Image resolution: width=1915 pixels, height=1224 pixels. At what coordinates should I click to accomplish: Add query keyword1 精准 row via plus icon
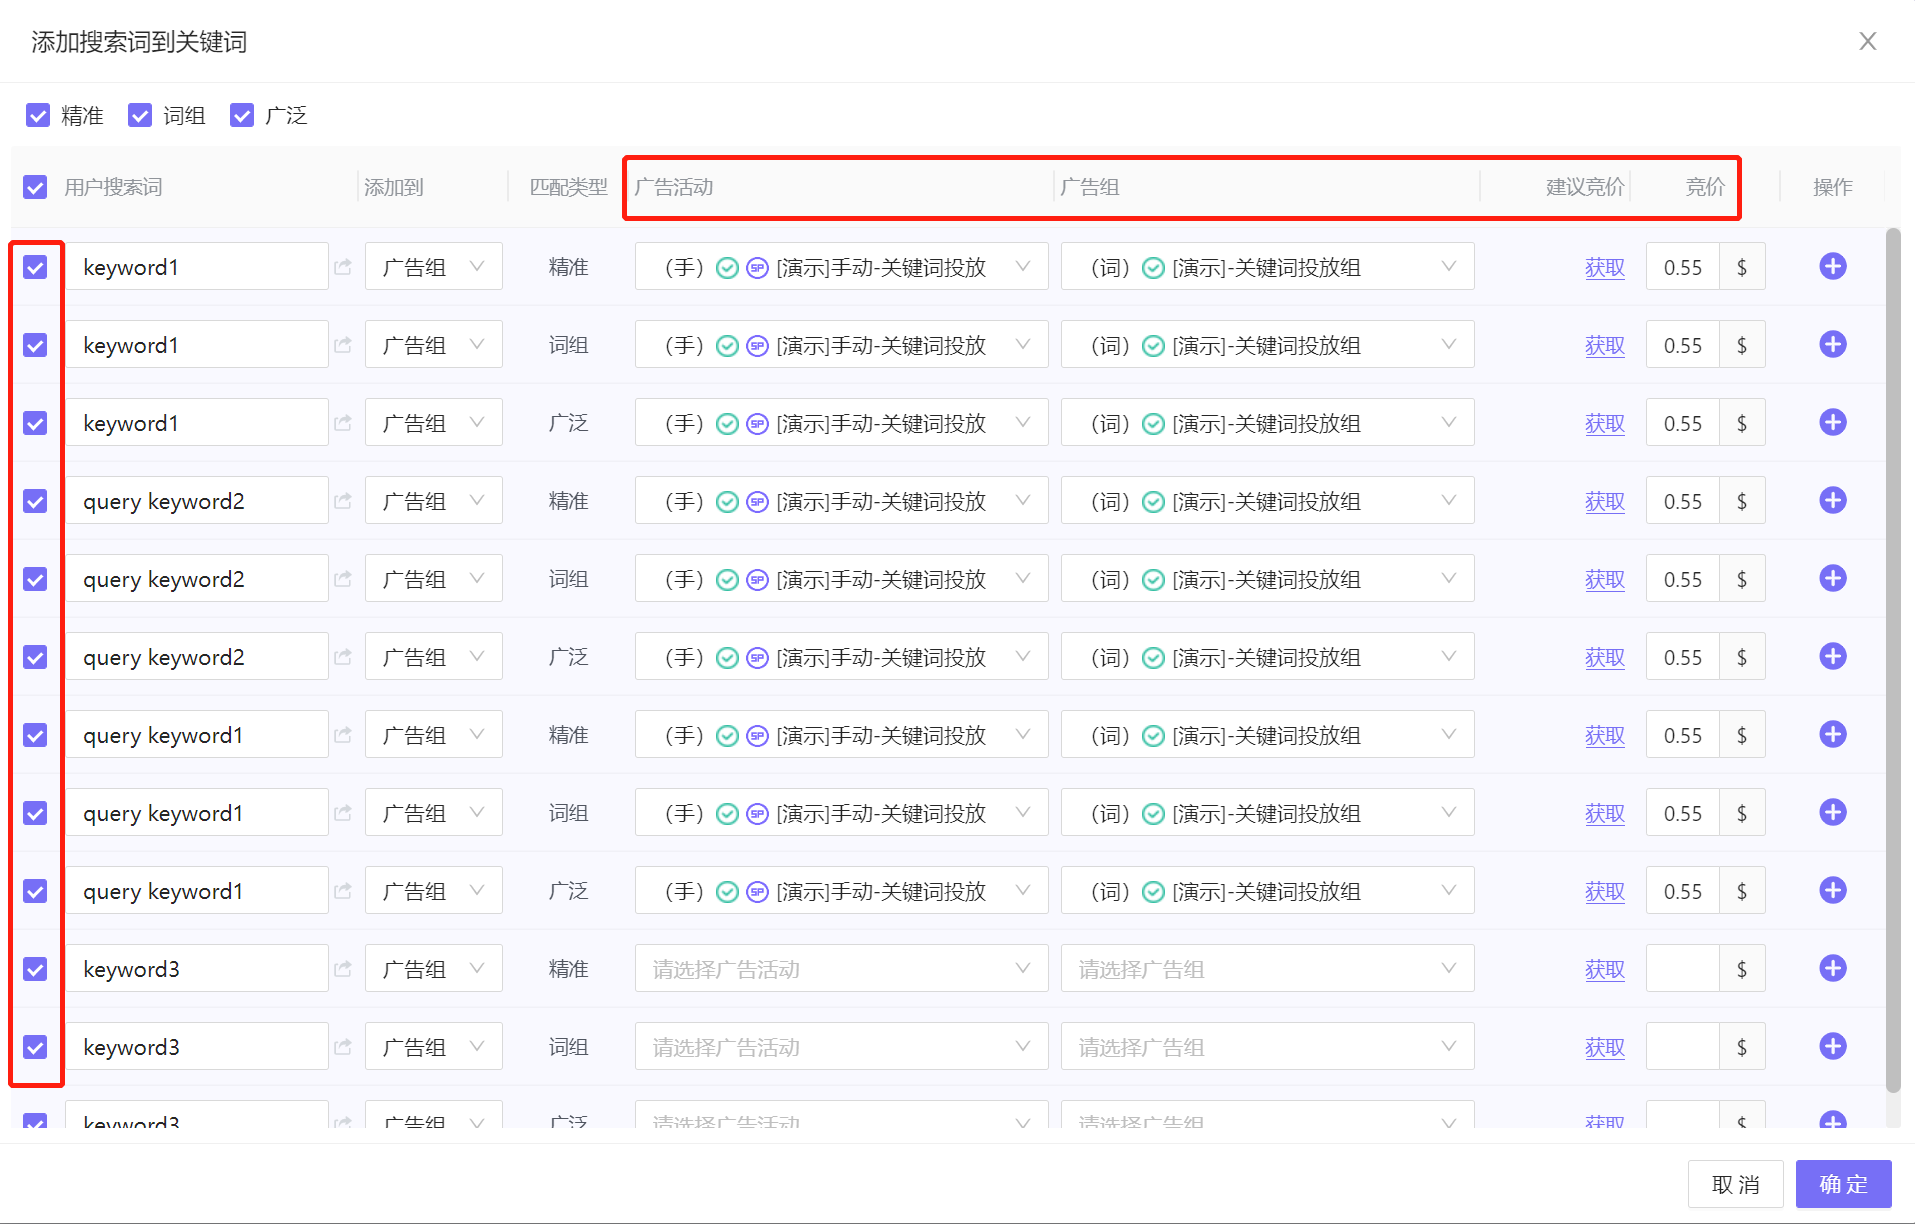[x=1832, y=735]
